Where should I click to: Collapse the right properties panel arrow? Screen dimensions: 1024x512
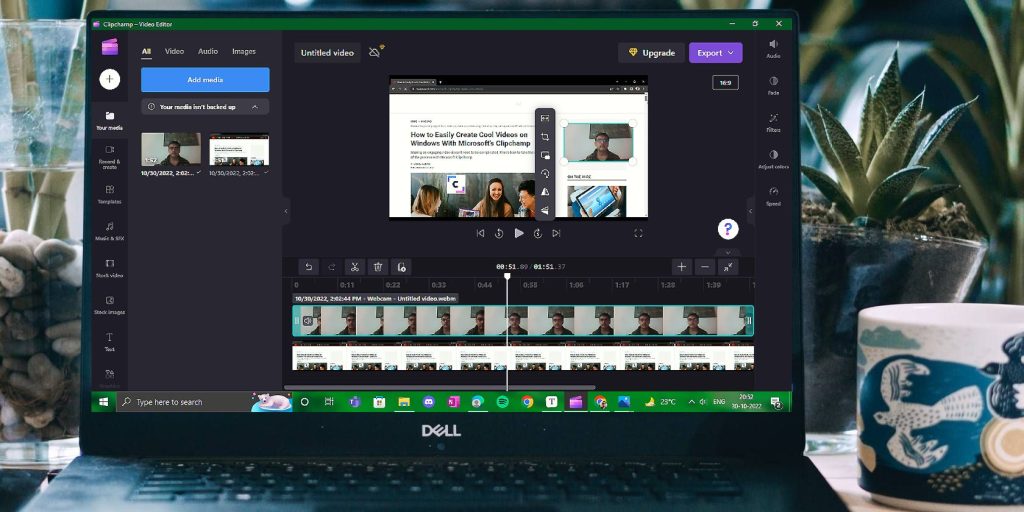[750, 211]
